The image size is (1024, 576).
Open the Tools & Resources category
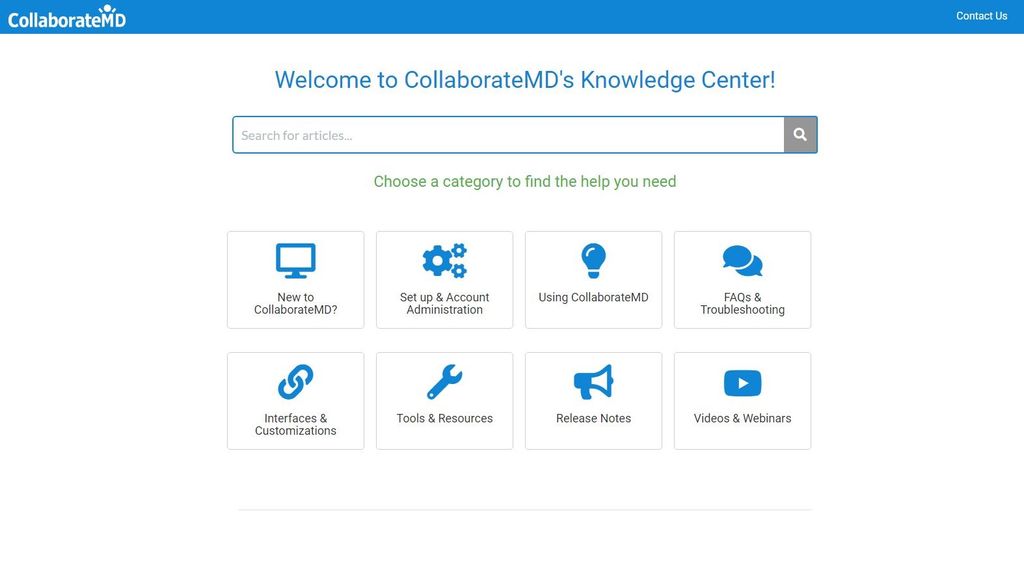click(444, 400)
